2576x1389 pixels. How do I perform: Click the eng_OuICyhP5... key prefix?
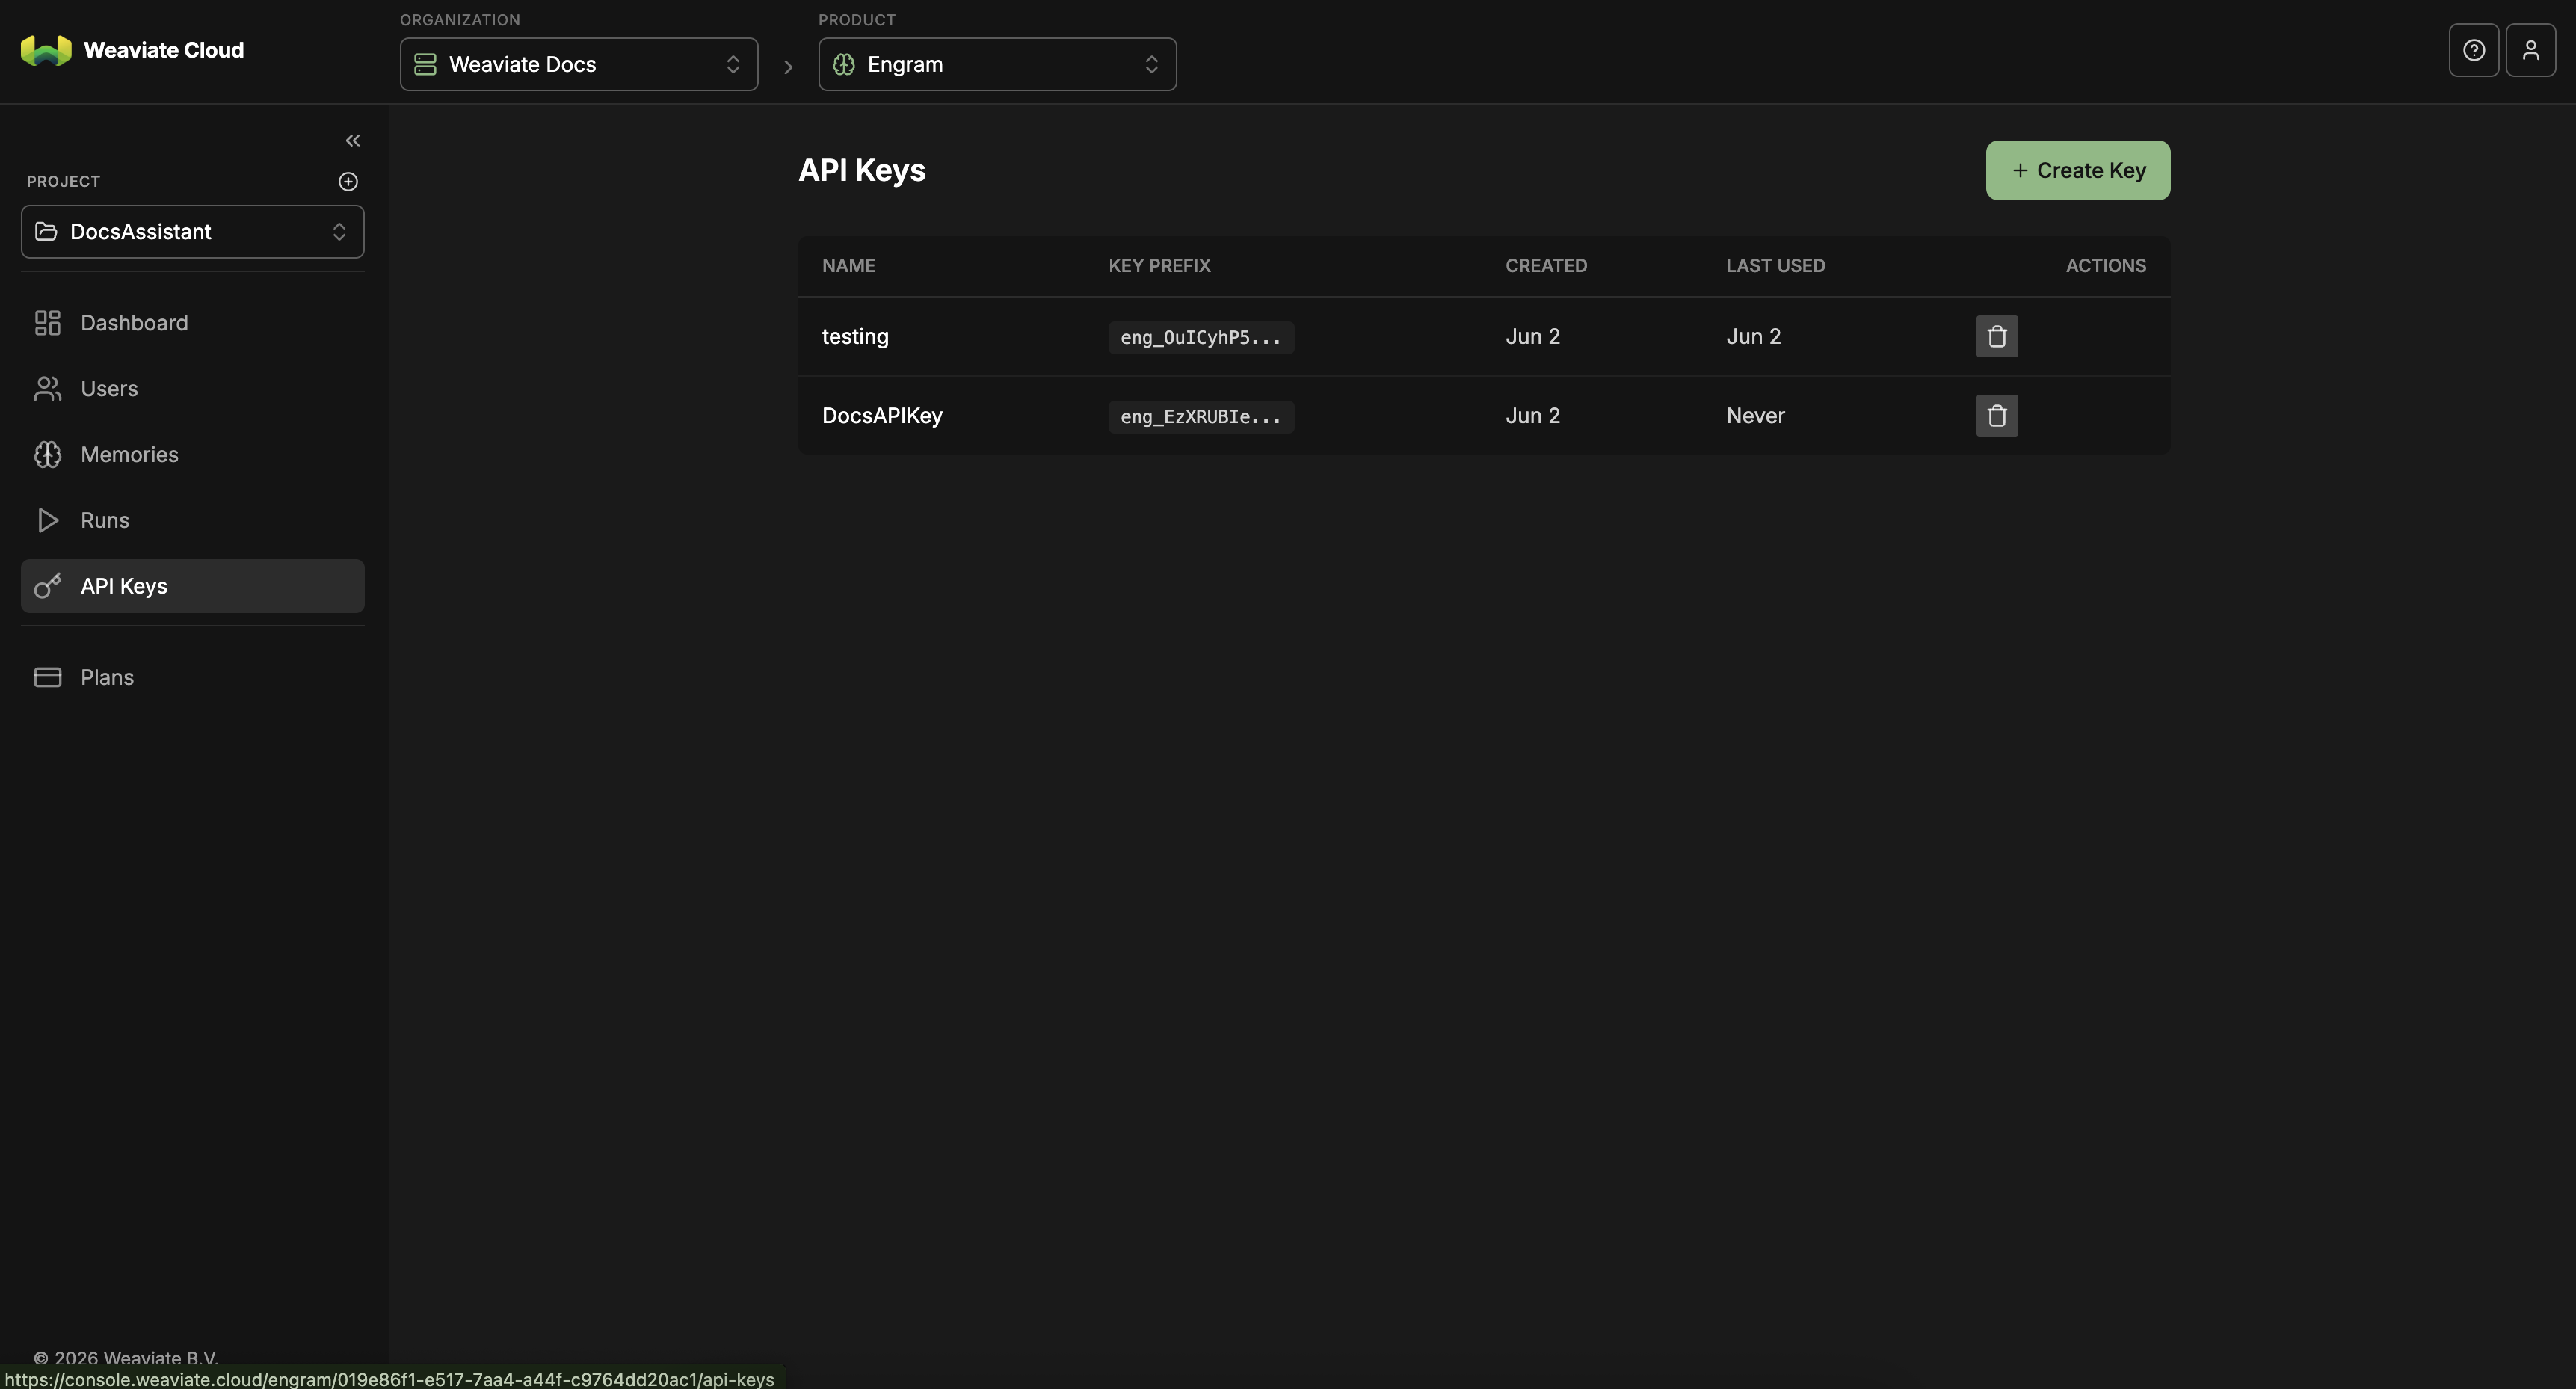click(x=1201, y=338)
